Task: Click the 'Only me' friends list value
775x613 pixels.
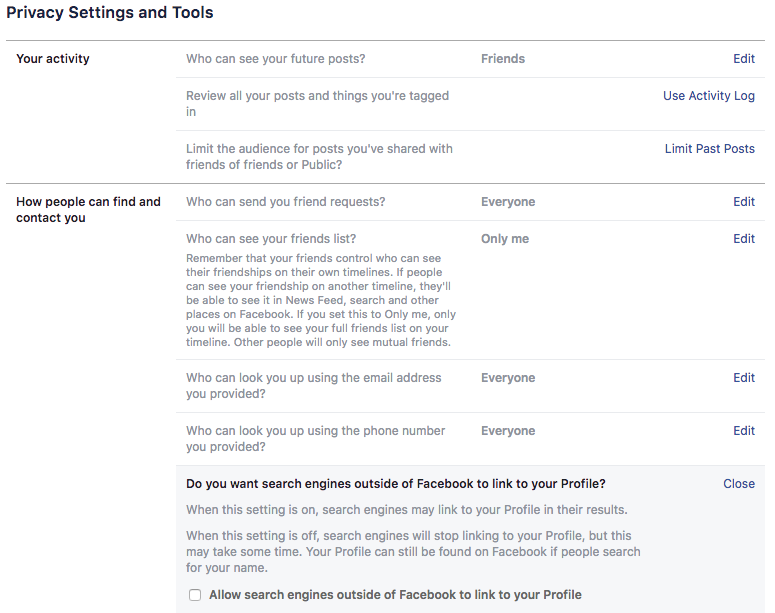Action: click(504, 239)
